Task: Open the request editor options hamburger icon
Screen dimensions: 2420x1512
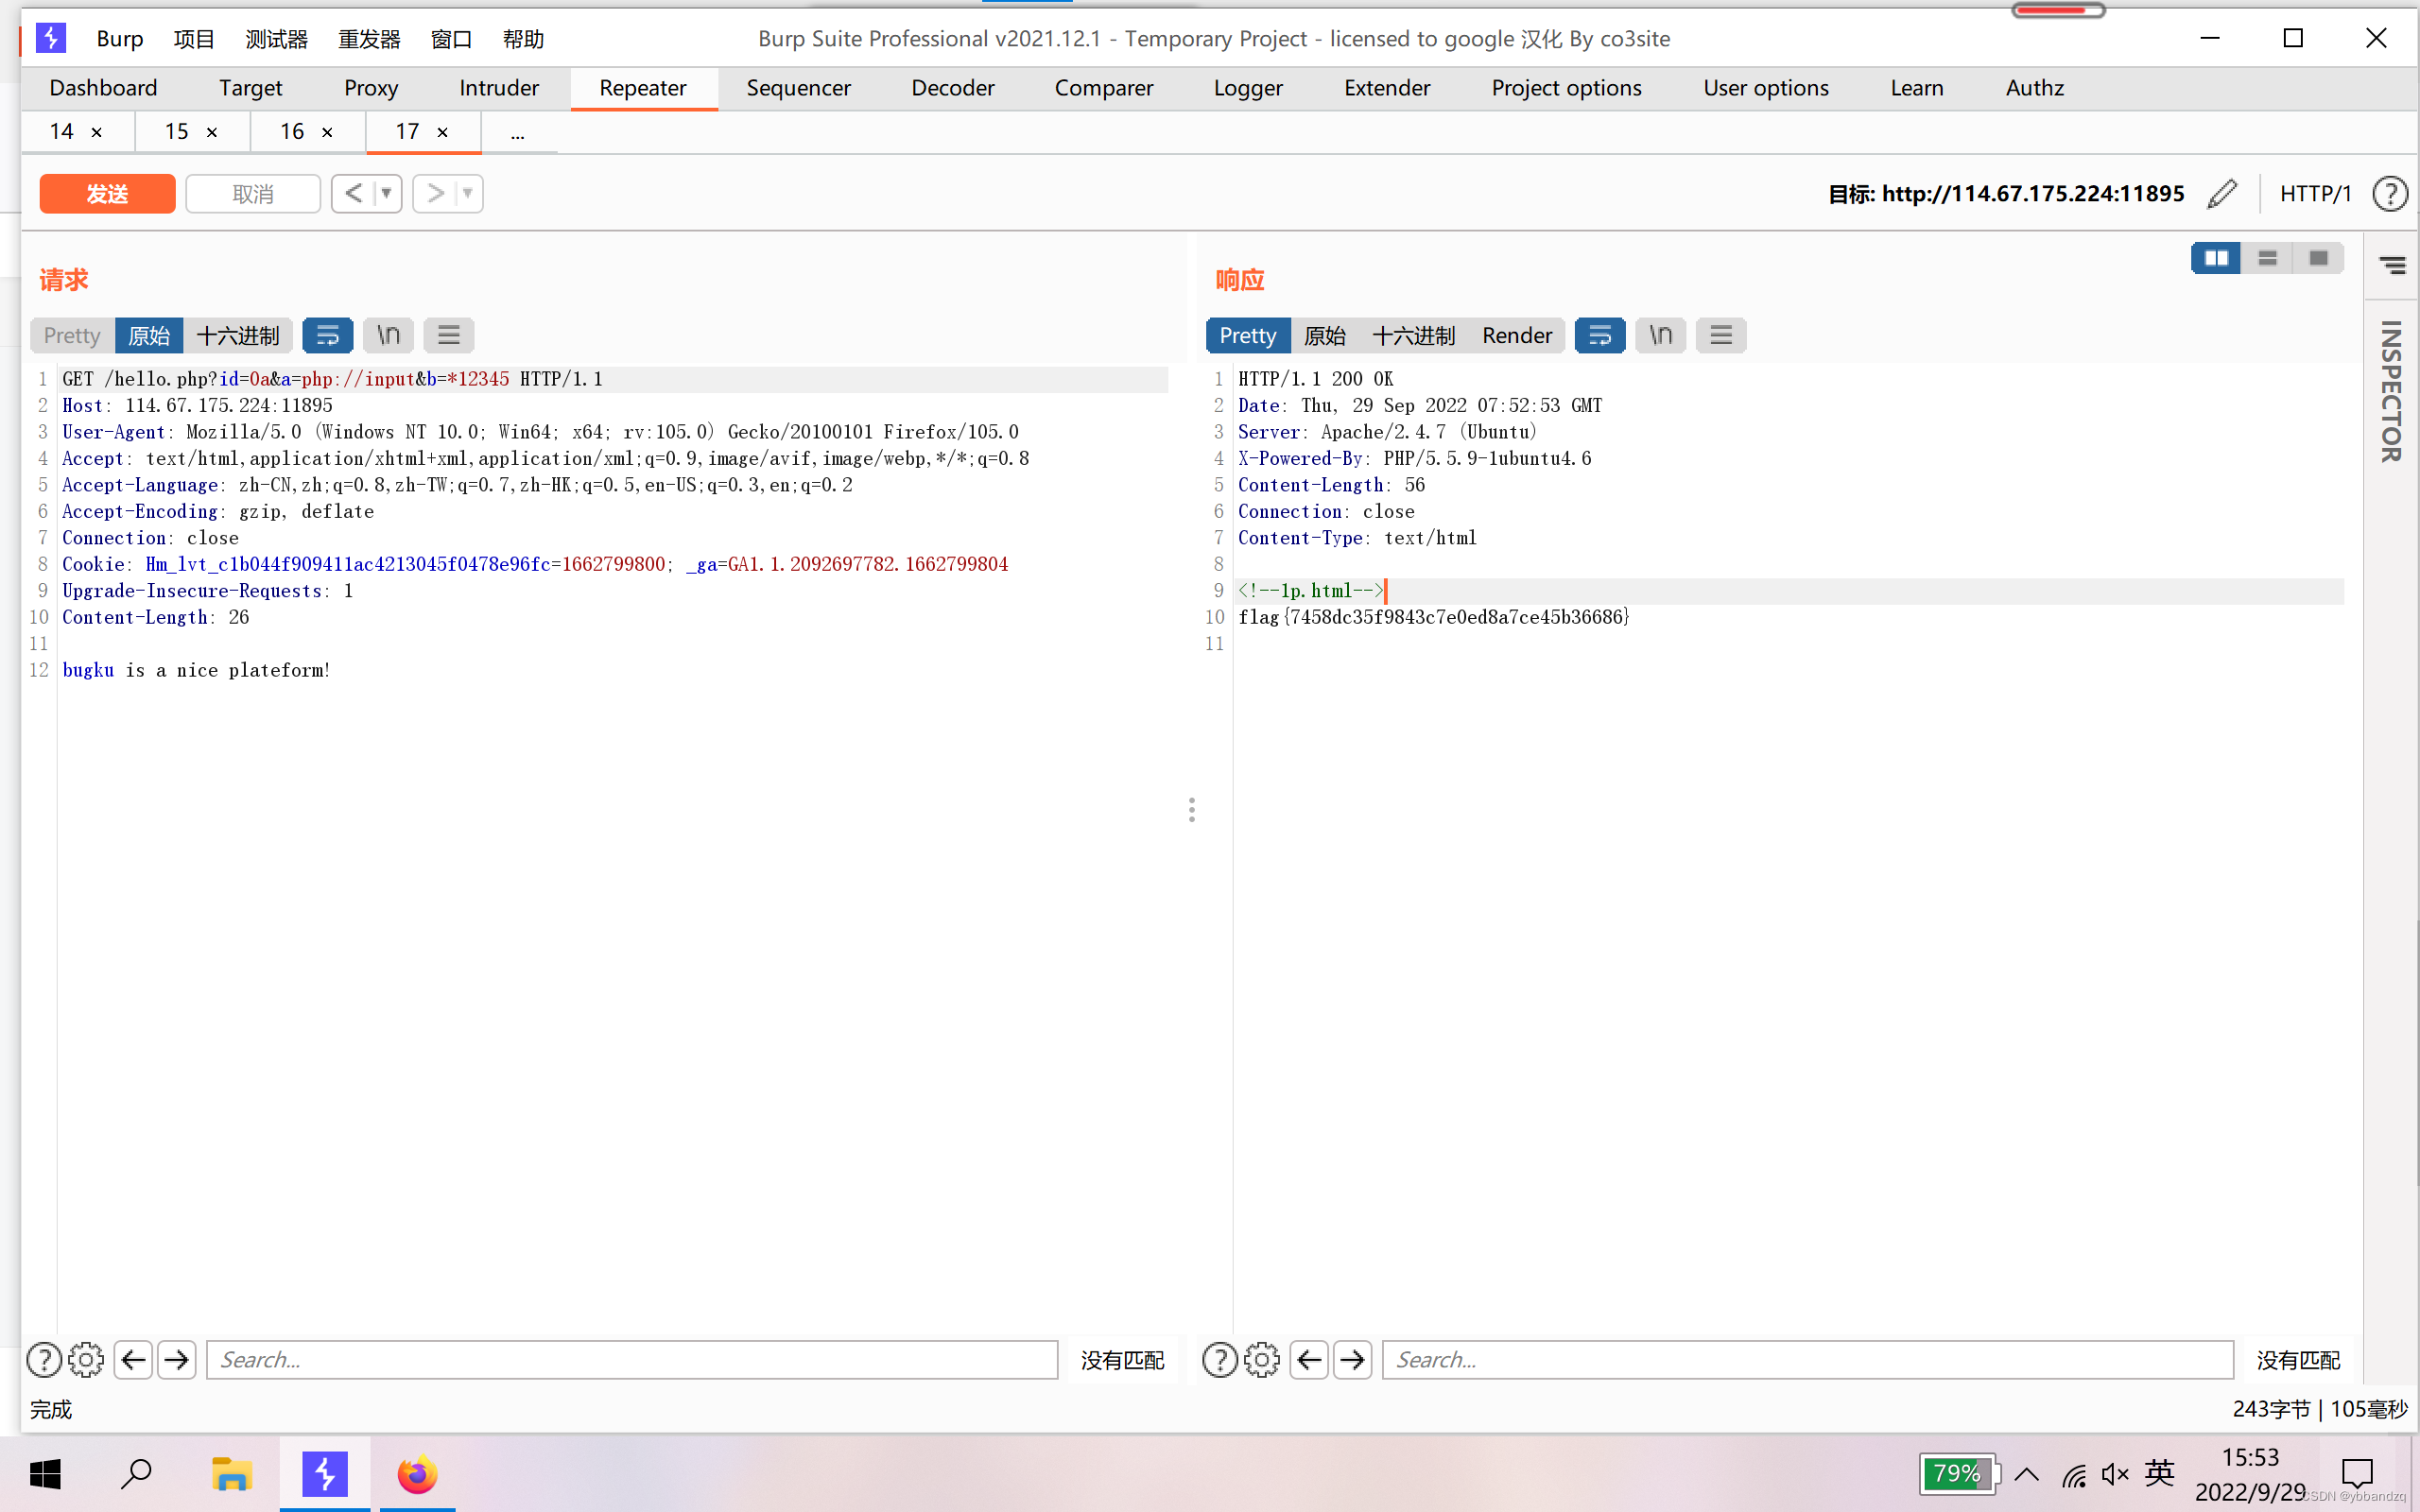Action: coord(448,335)
